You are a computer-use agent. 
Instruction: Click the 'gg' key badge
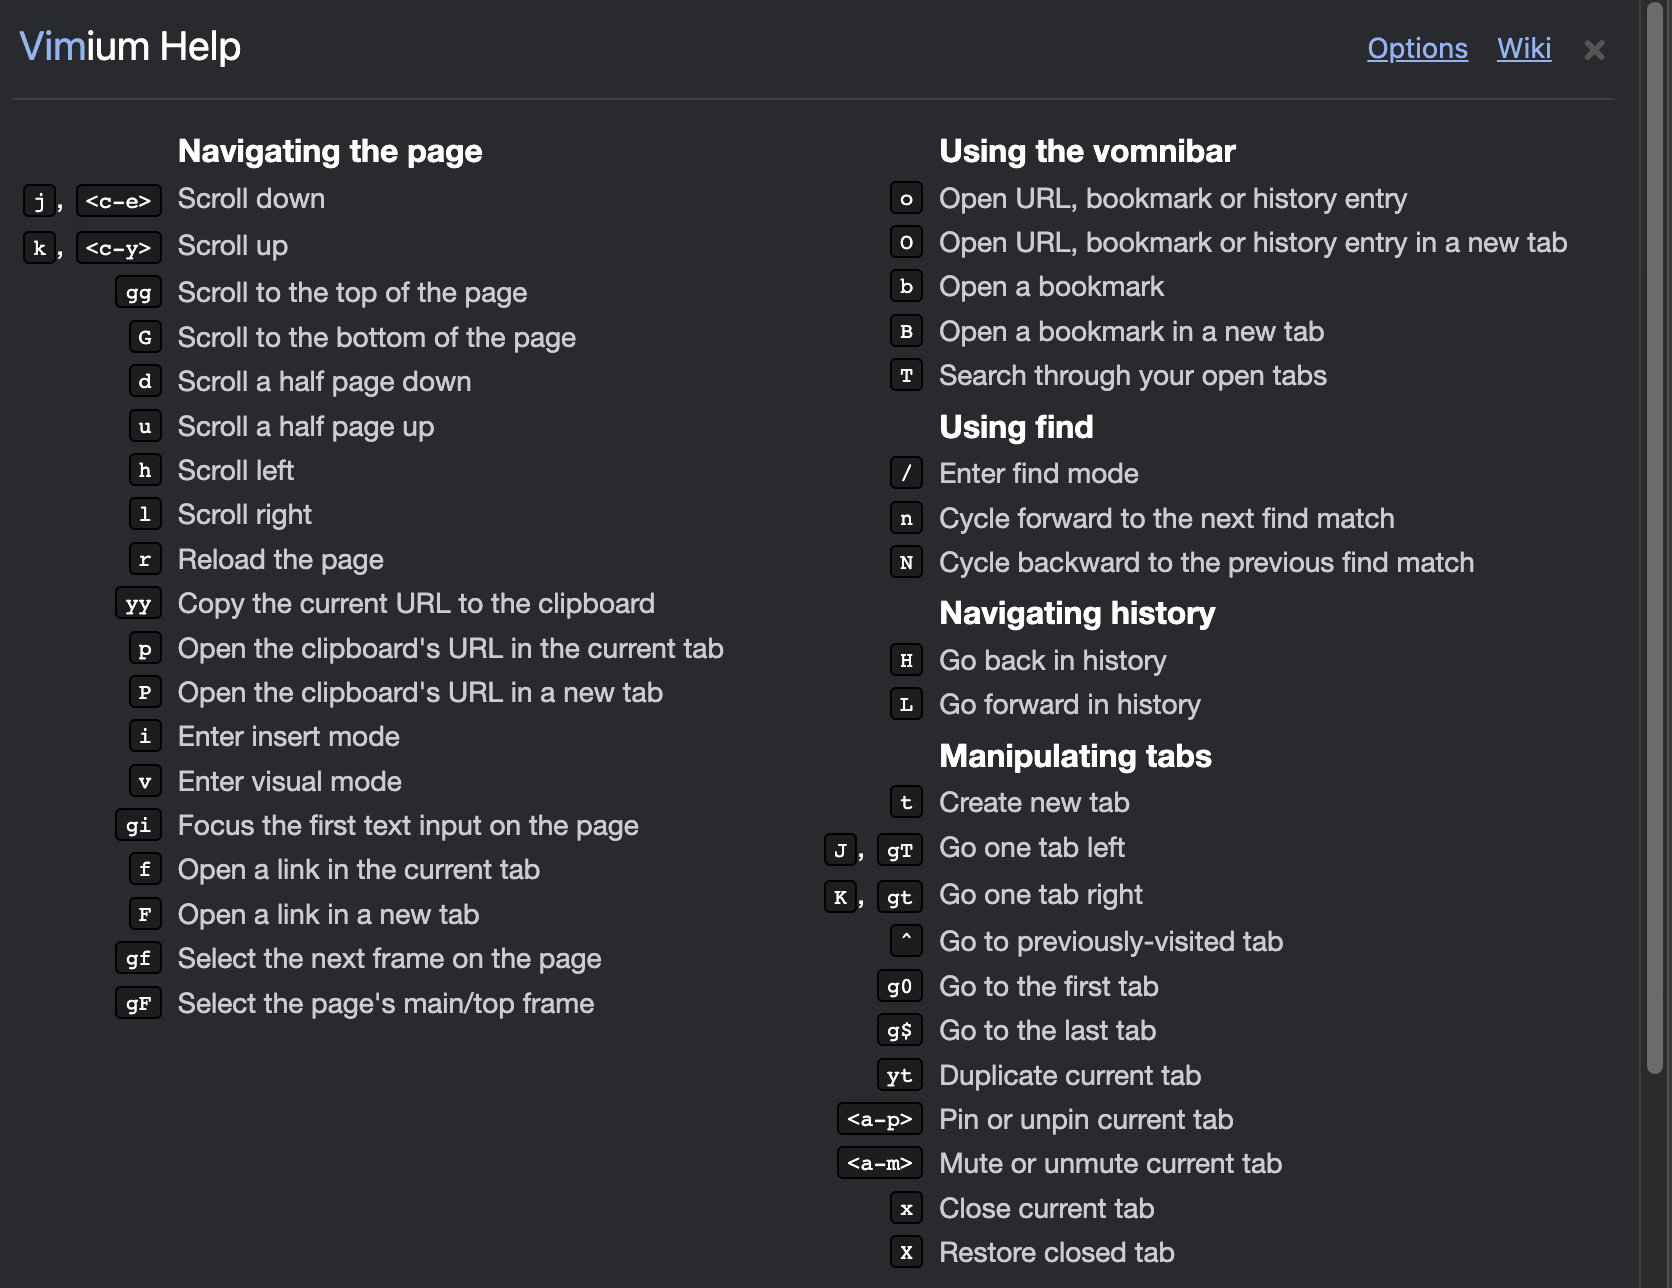tap(138, 293)
